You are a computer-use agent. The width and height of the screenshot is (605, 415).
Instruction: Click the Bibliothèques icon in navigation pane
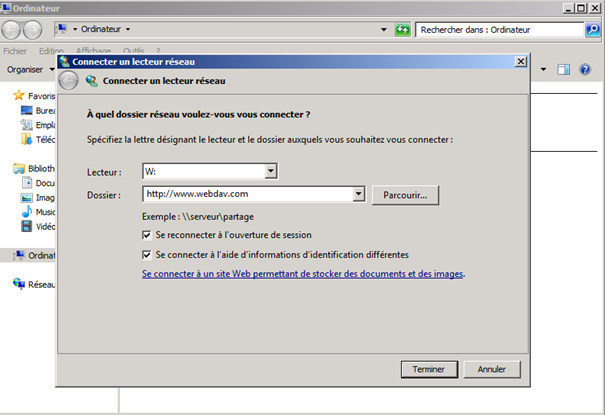(x=19, y=168)
